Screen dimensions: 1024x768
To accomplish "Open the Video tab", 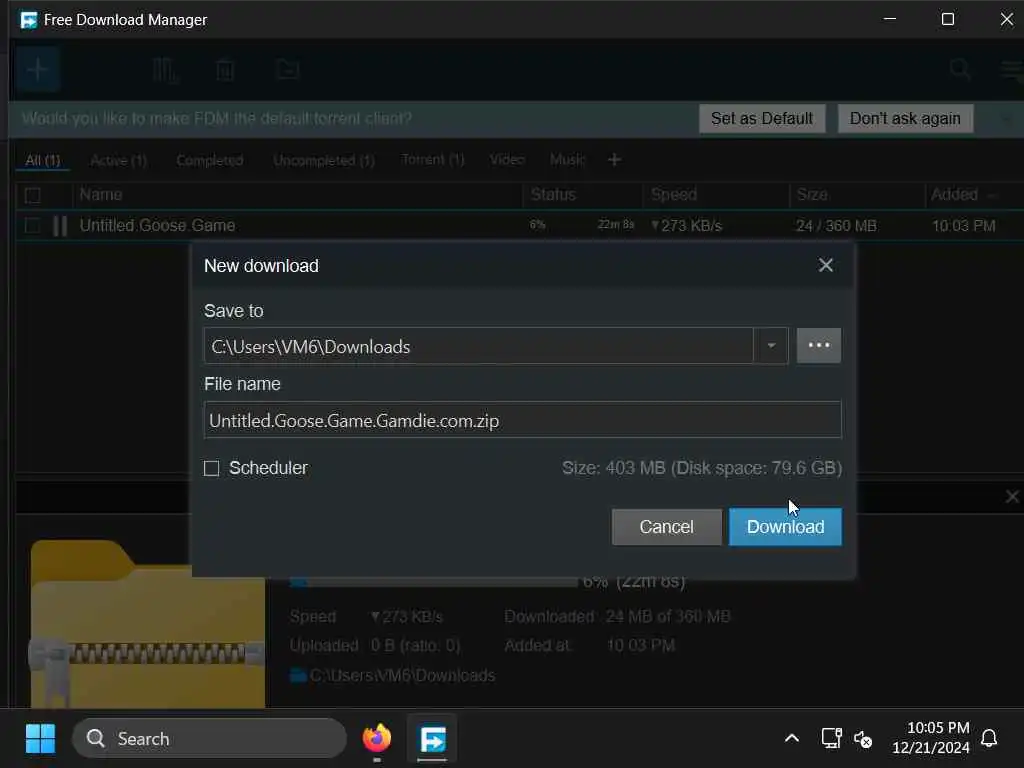I will point(507,160).
